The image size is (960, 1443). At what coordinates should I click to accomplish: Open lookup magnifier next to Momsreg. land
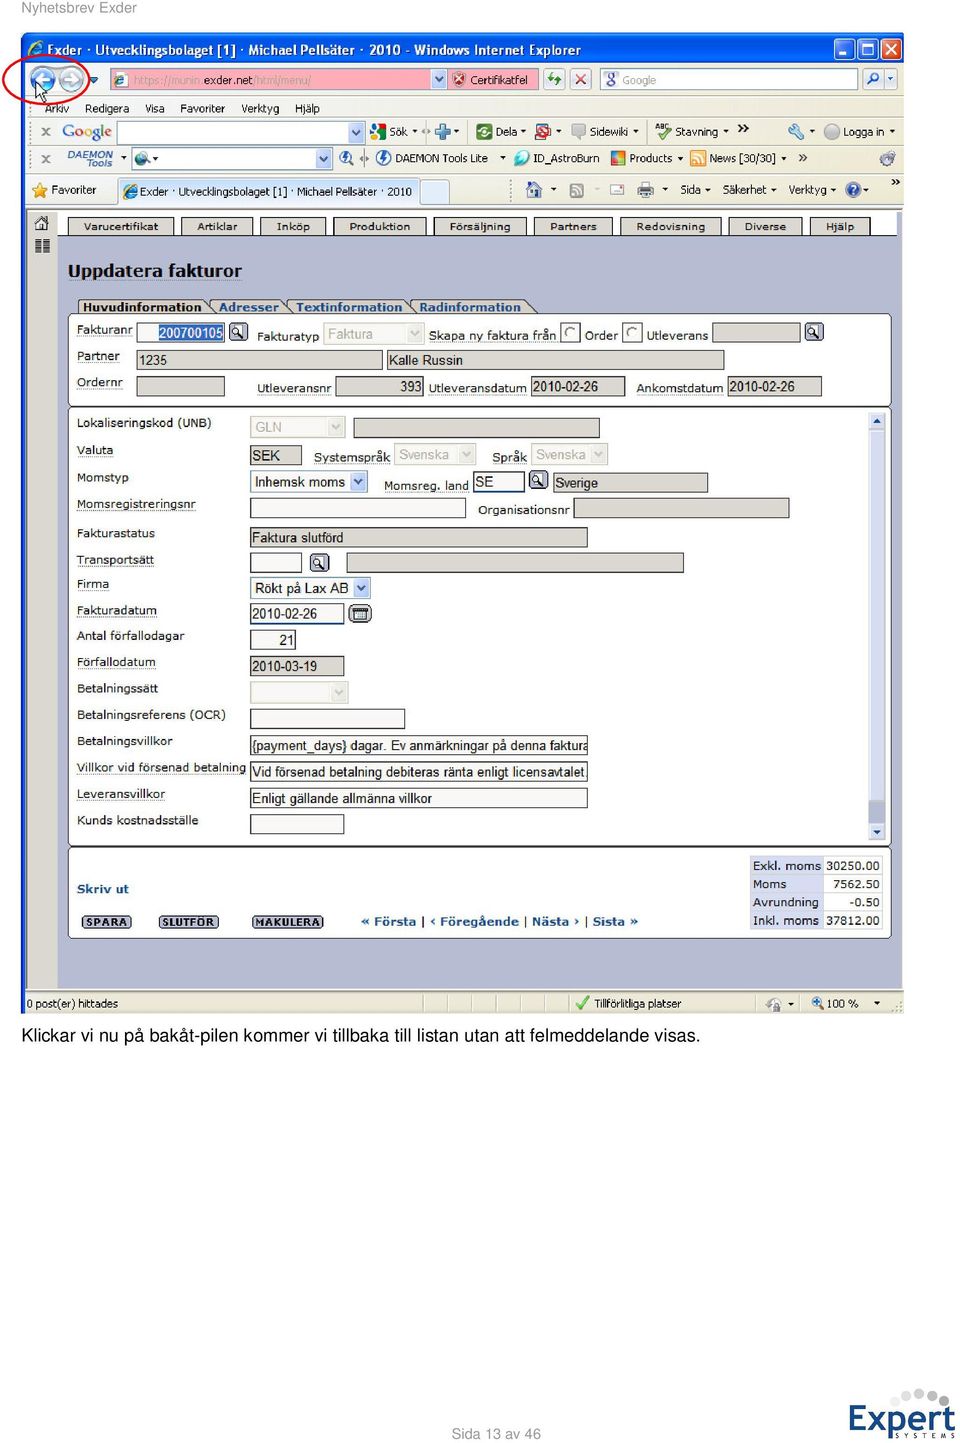click(538, 481)
